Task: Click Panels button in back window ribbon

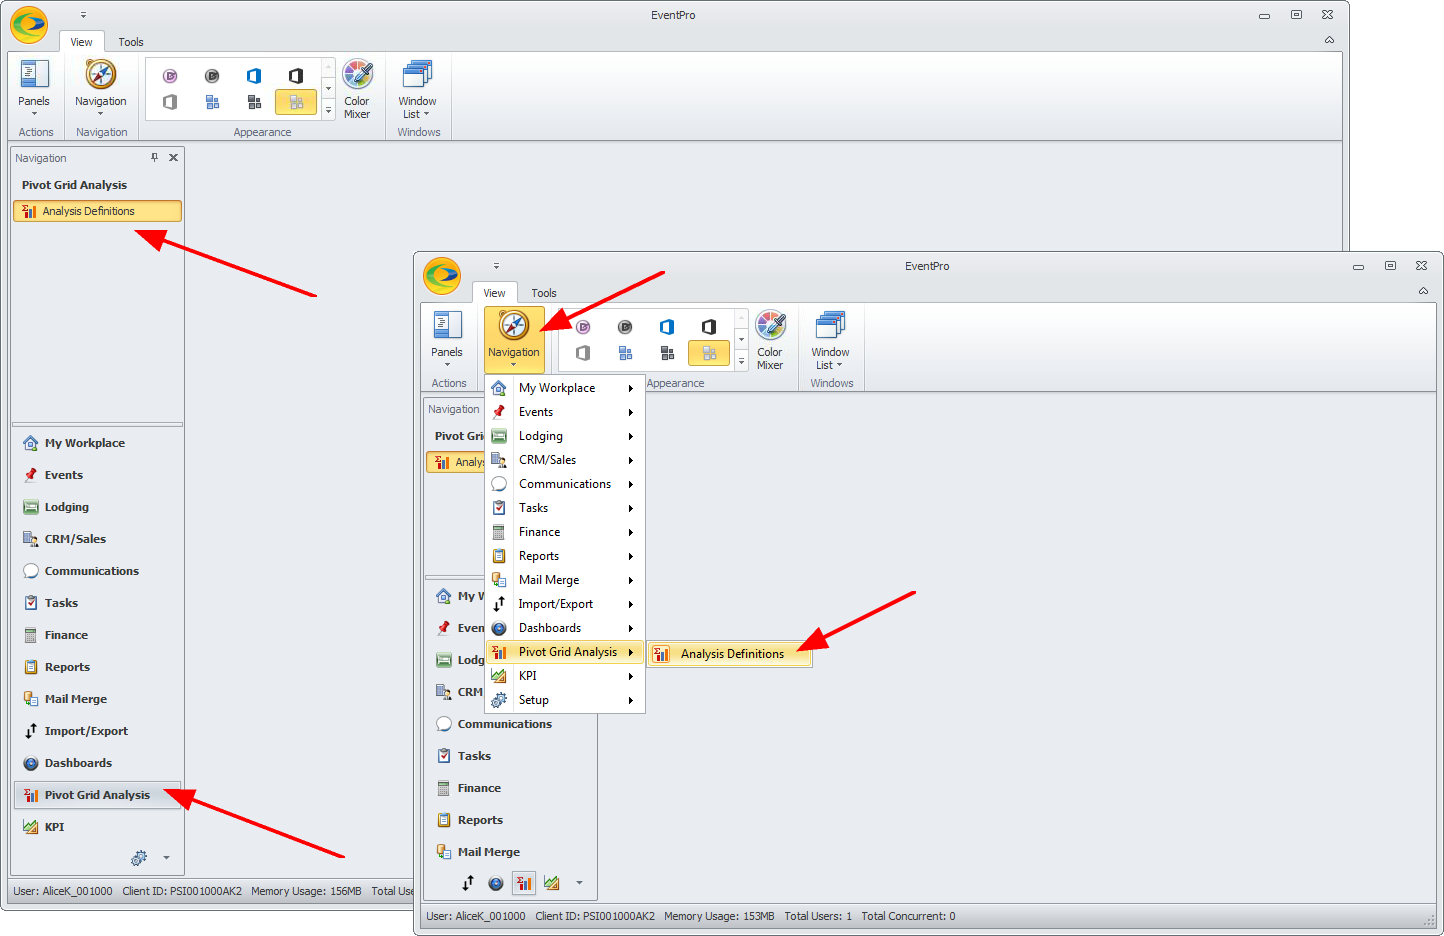Action: pos(34,88)
